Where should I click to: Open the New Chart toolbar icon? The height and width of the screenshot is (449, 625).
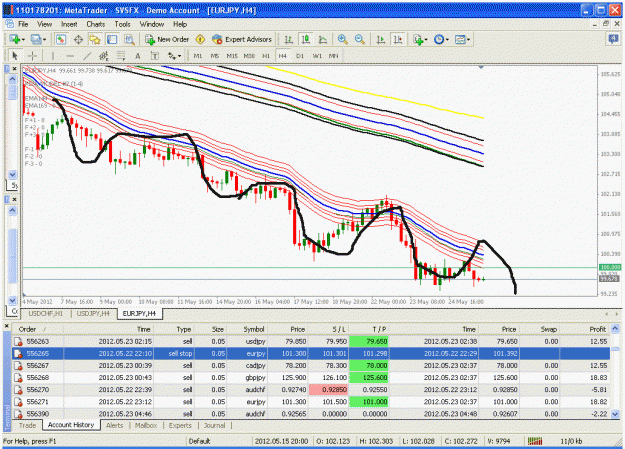16,39
